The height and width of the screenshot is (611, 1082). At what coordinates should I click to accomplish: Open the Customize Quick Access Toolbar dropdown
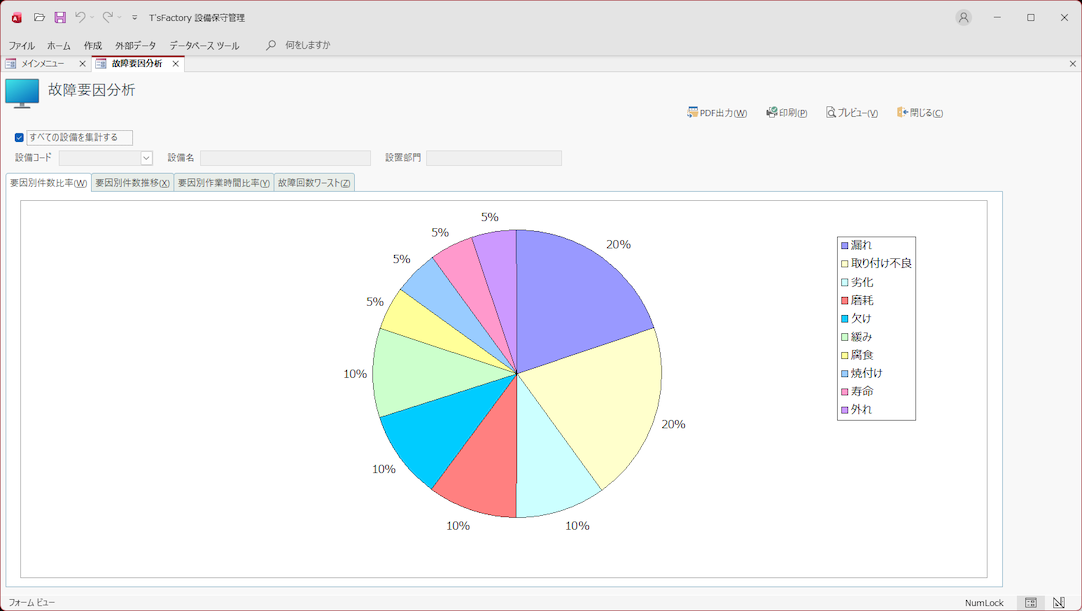click(135, 18)
